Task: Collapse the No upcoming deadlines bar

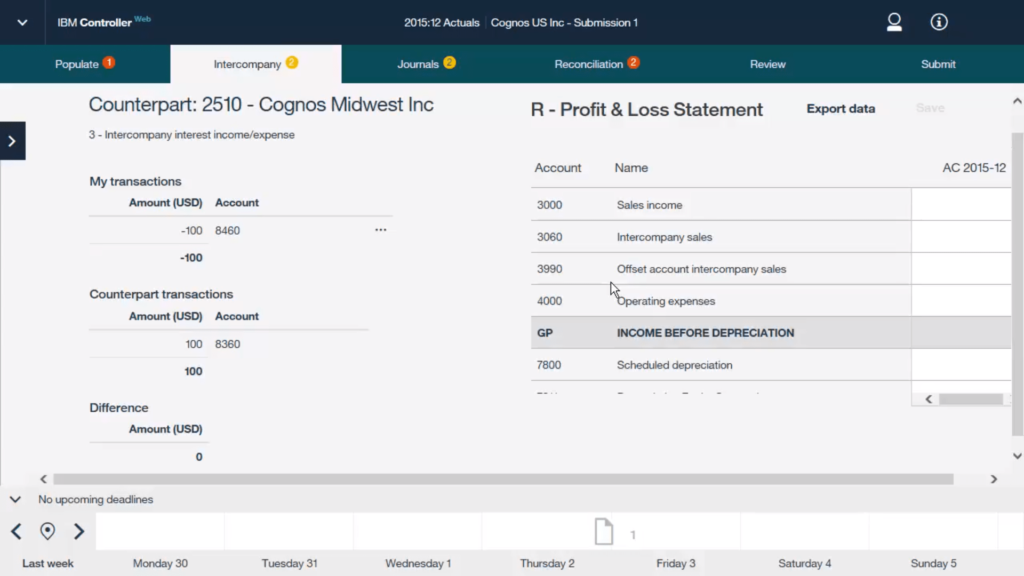Action: (x=14, y=498)
